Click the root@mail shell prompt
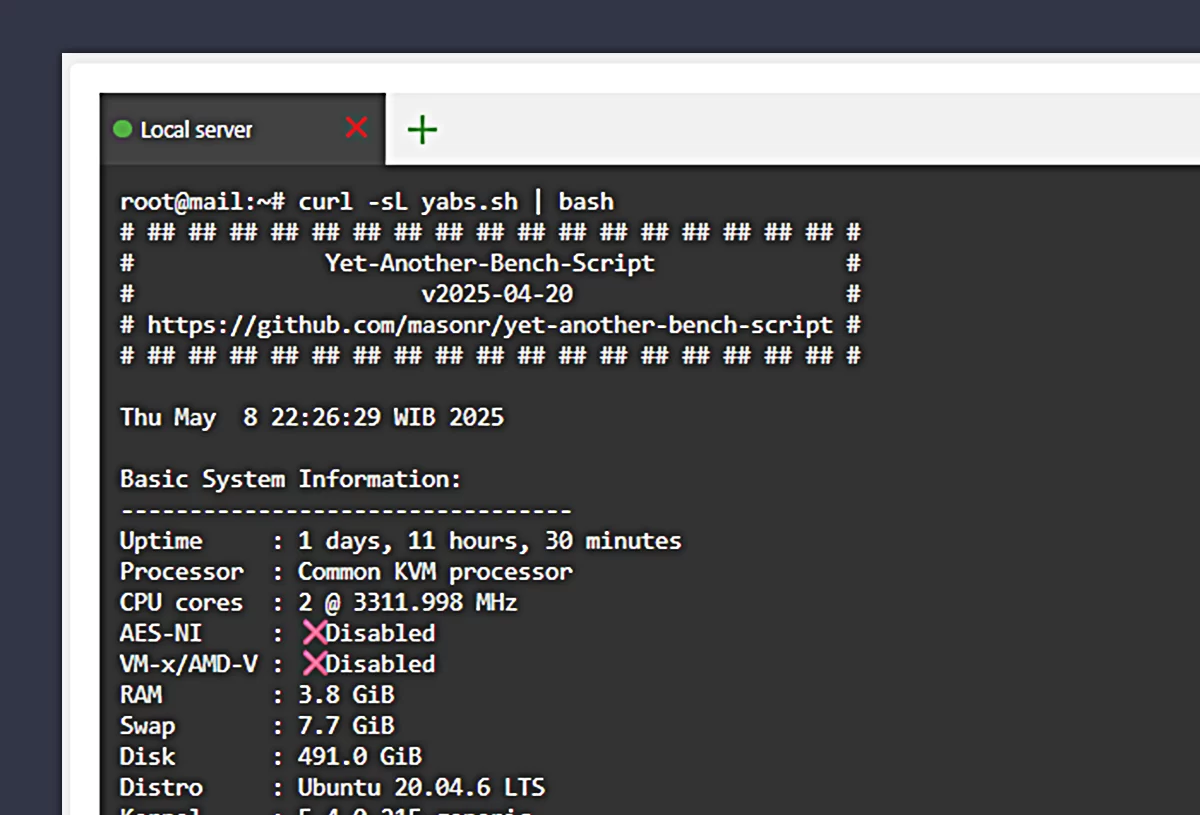Screen dimensions: 1200x815 coord(203,202)
